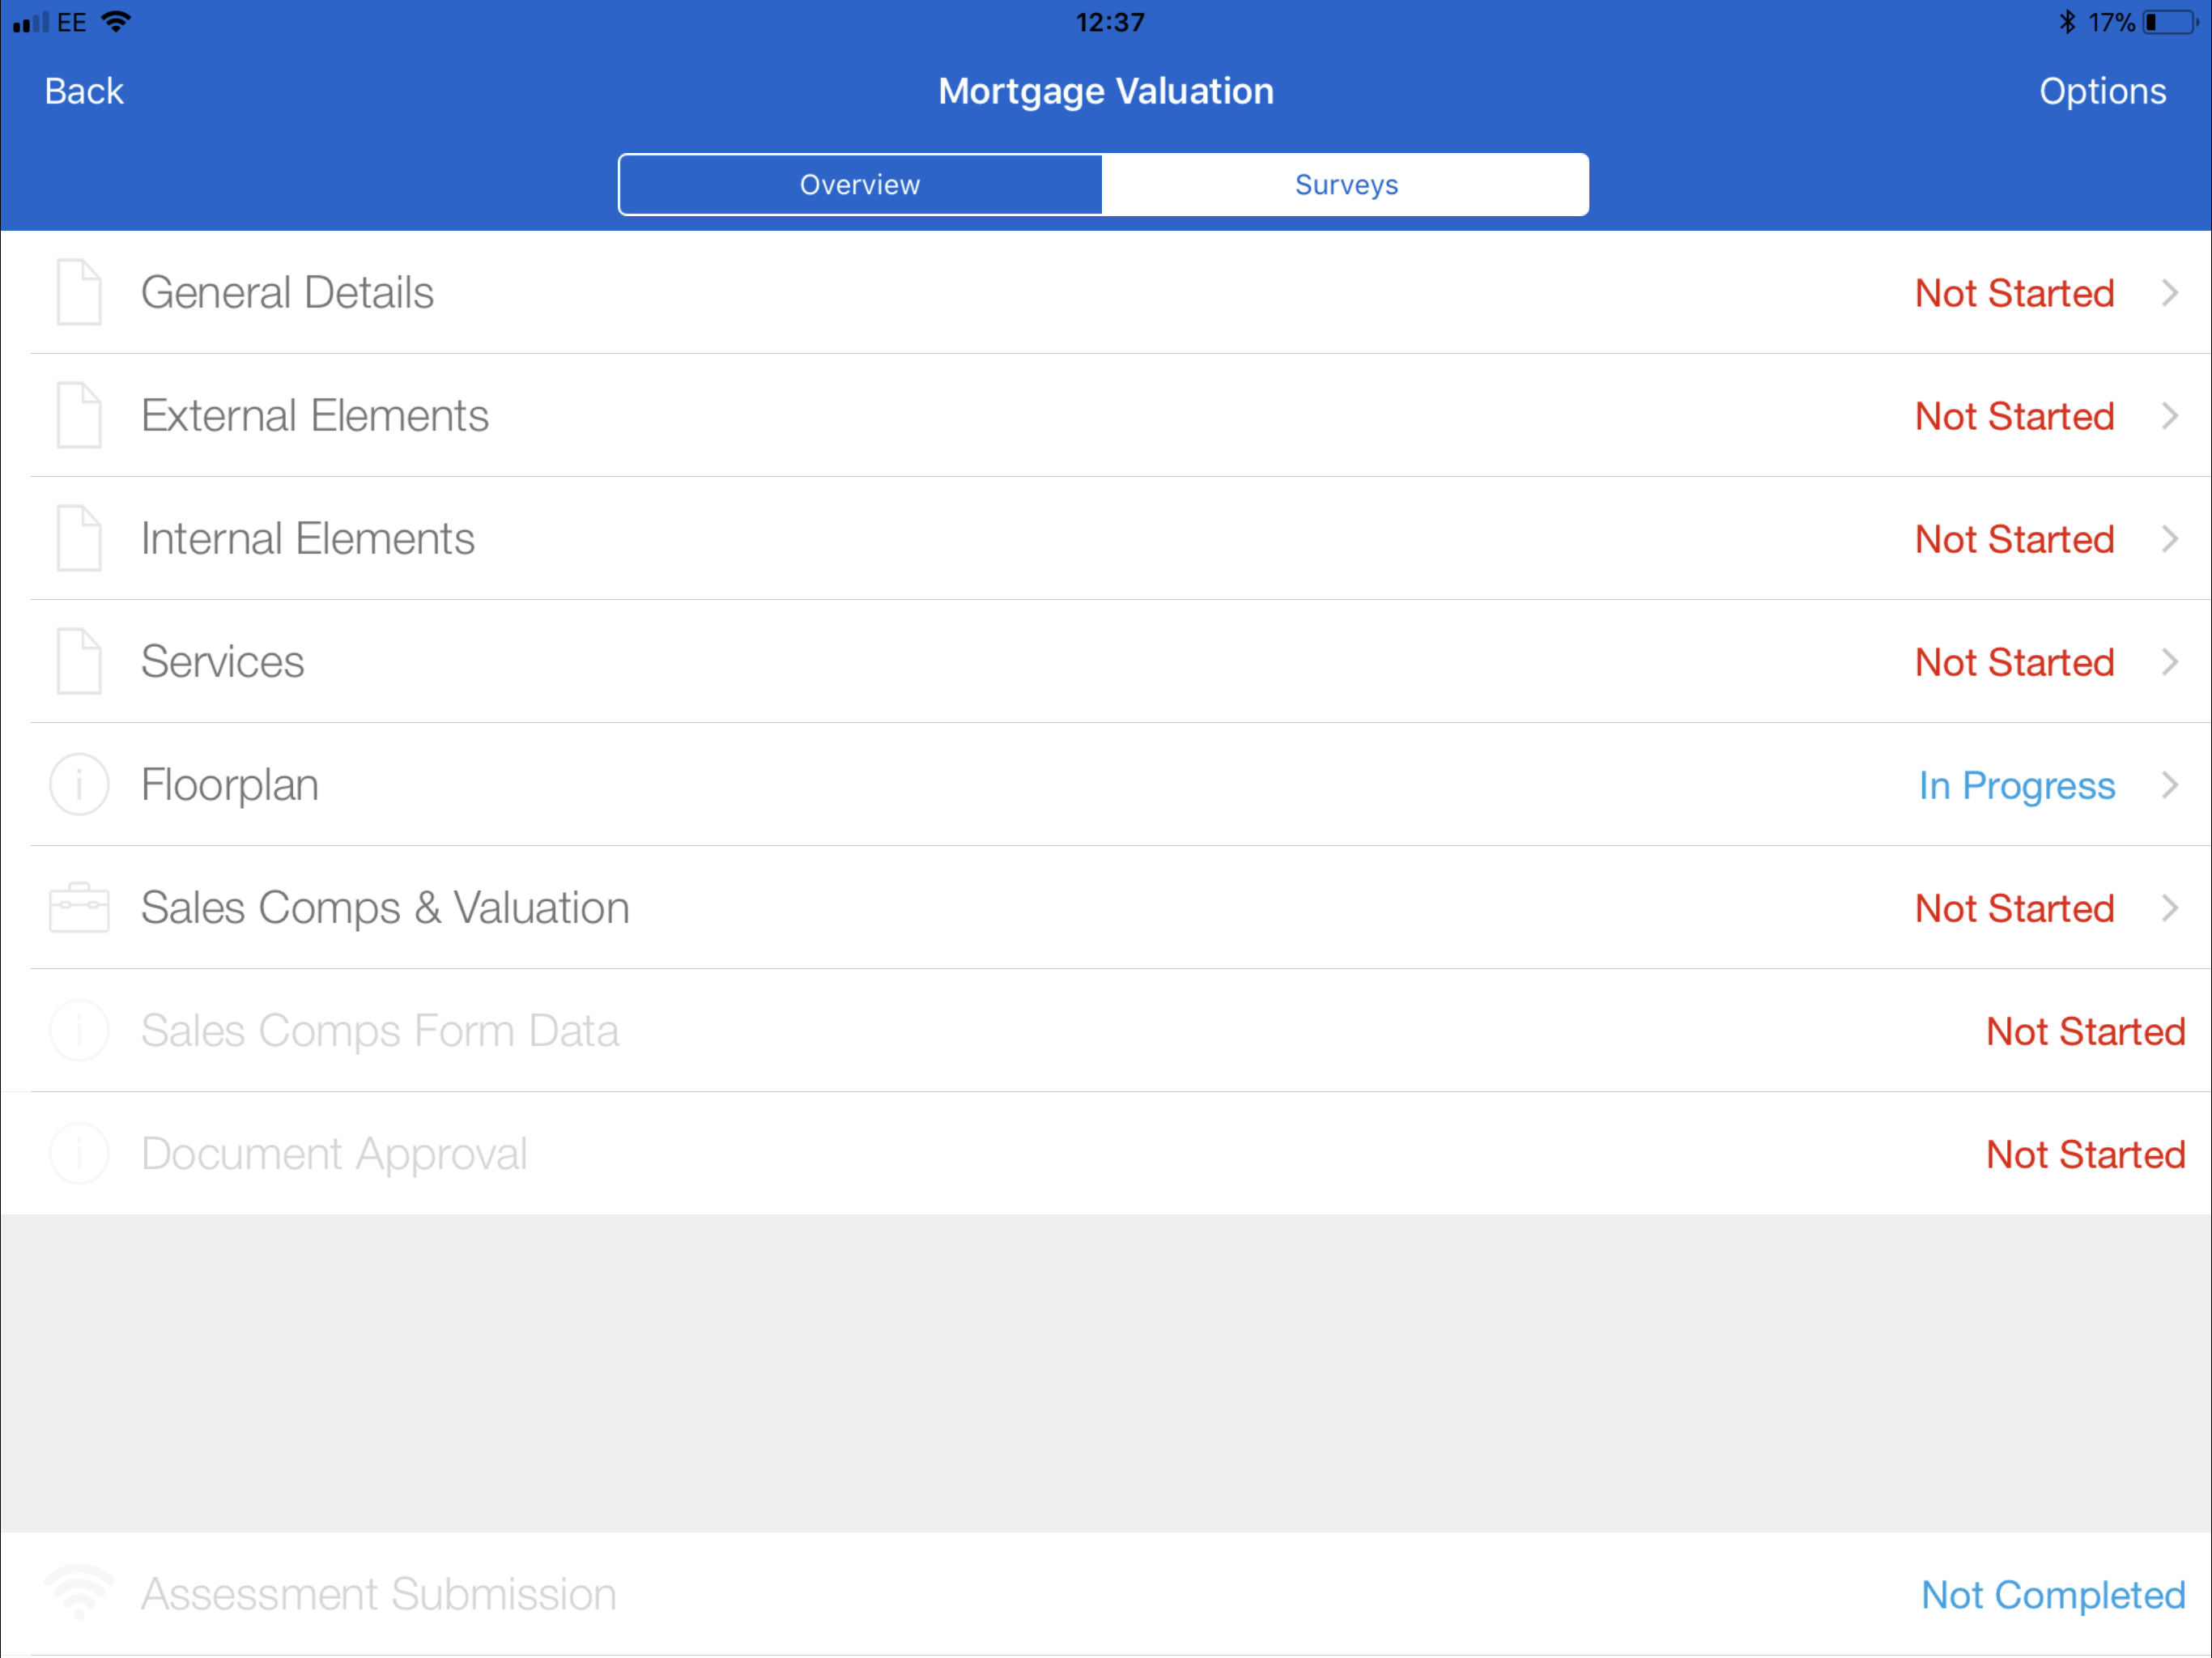Switch to the Surveys tab

(1346, 184)
